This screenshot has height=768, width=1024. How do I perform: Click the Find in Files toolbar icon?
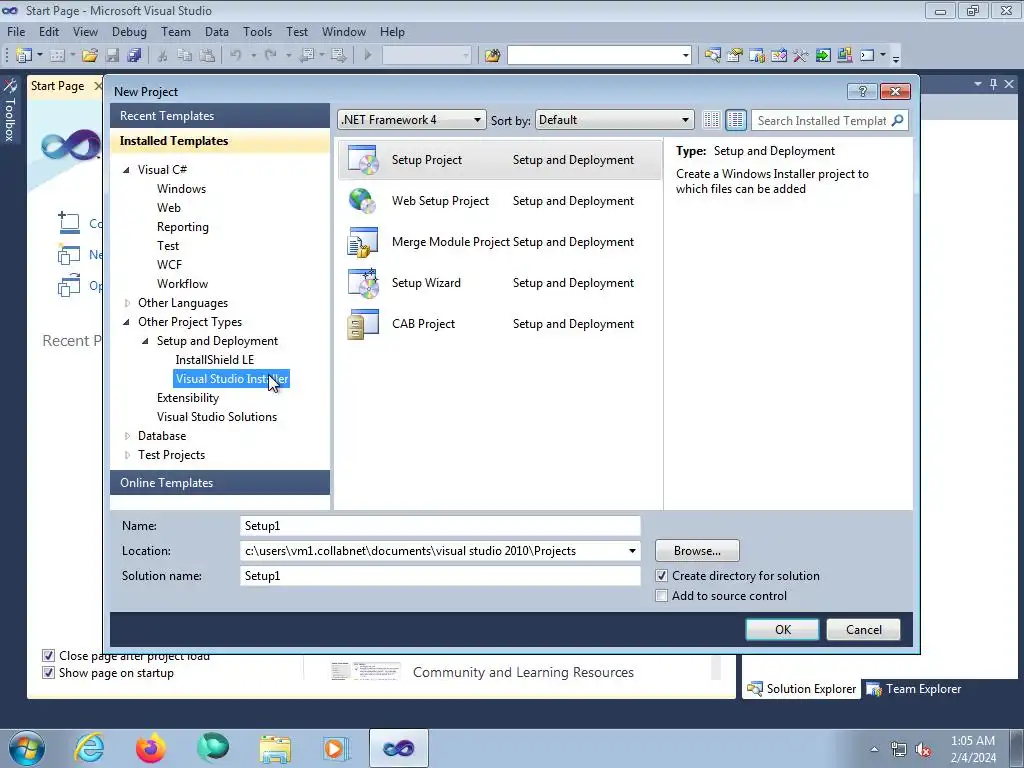coord(492,56)
